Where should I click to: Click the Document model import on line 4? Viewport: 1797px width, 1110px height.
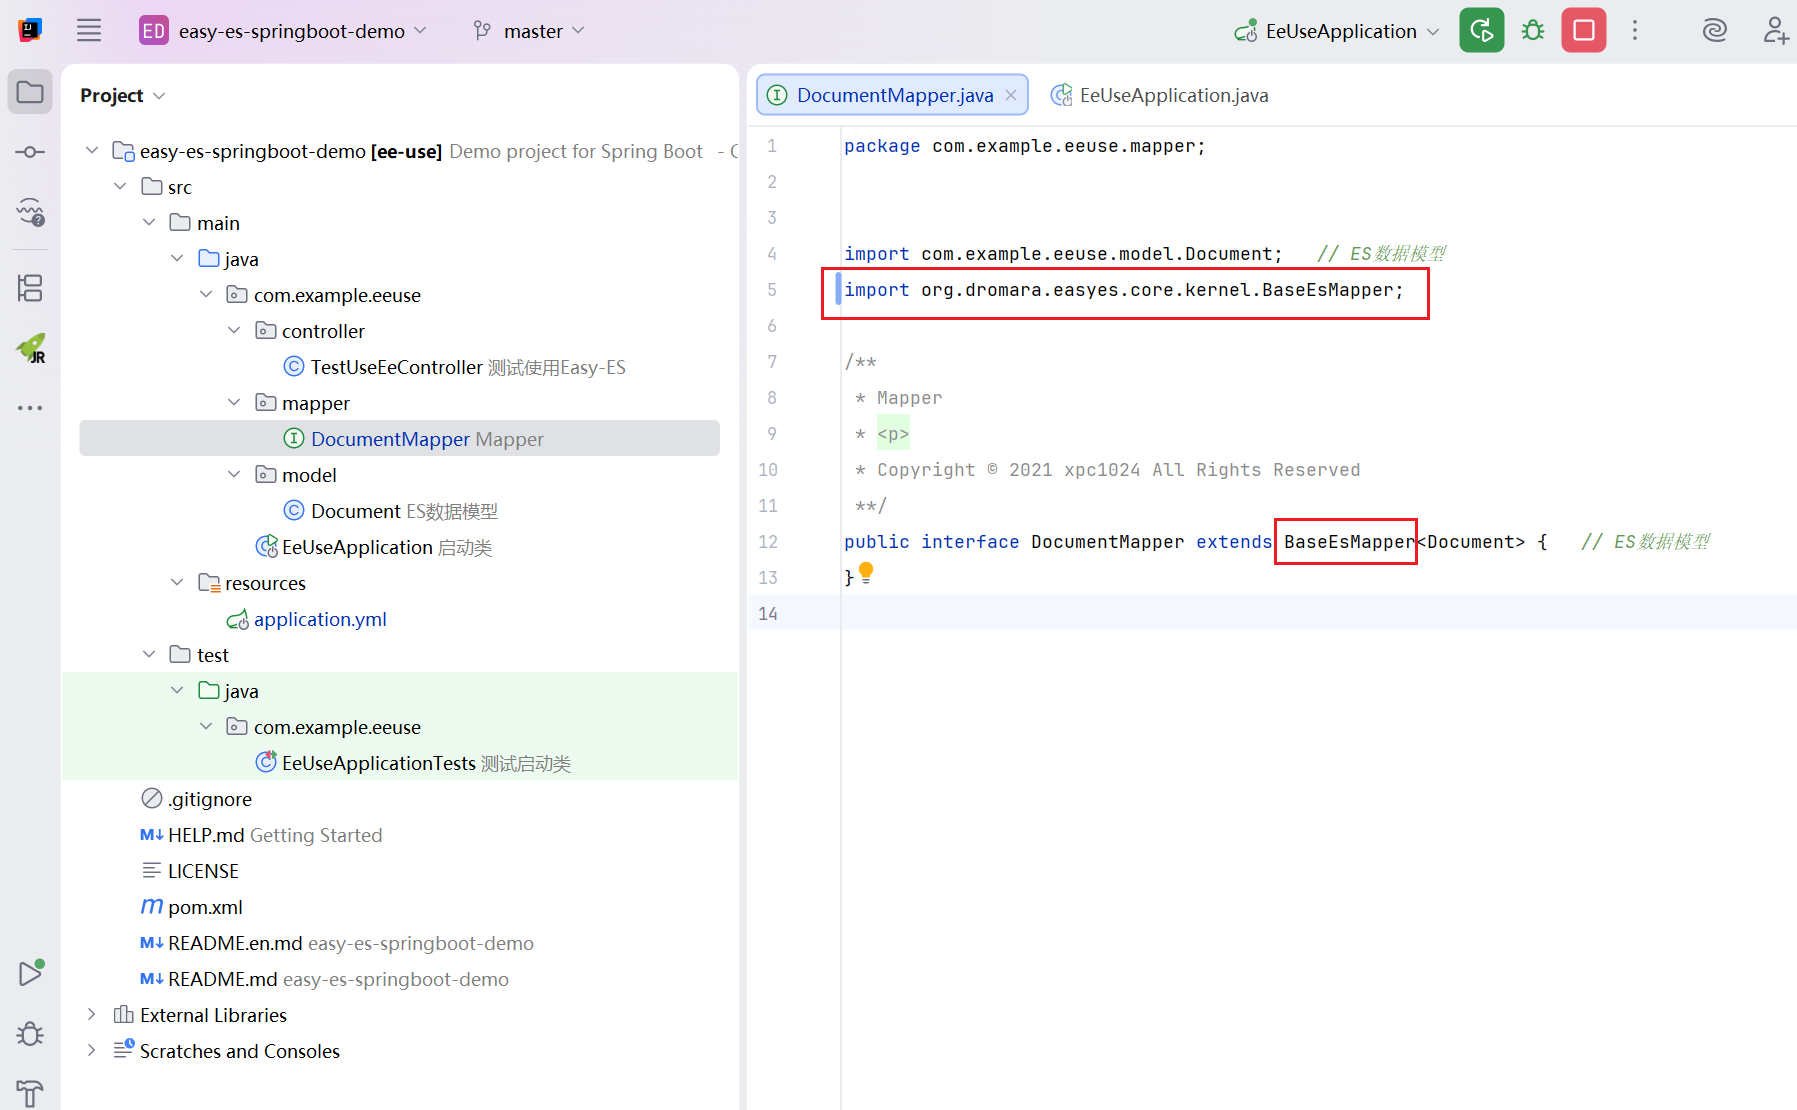point(1063,254)
